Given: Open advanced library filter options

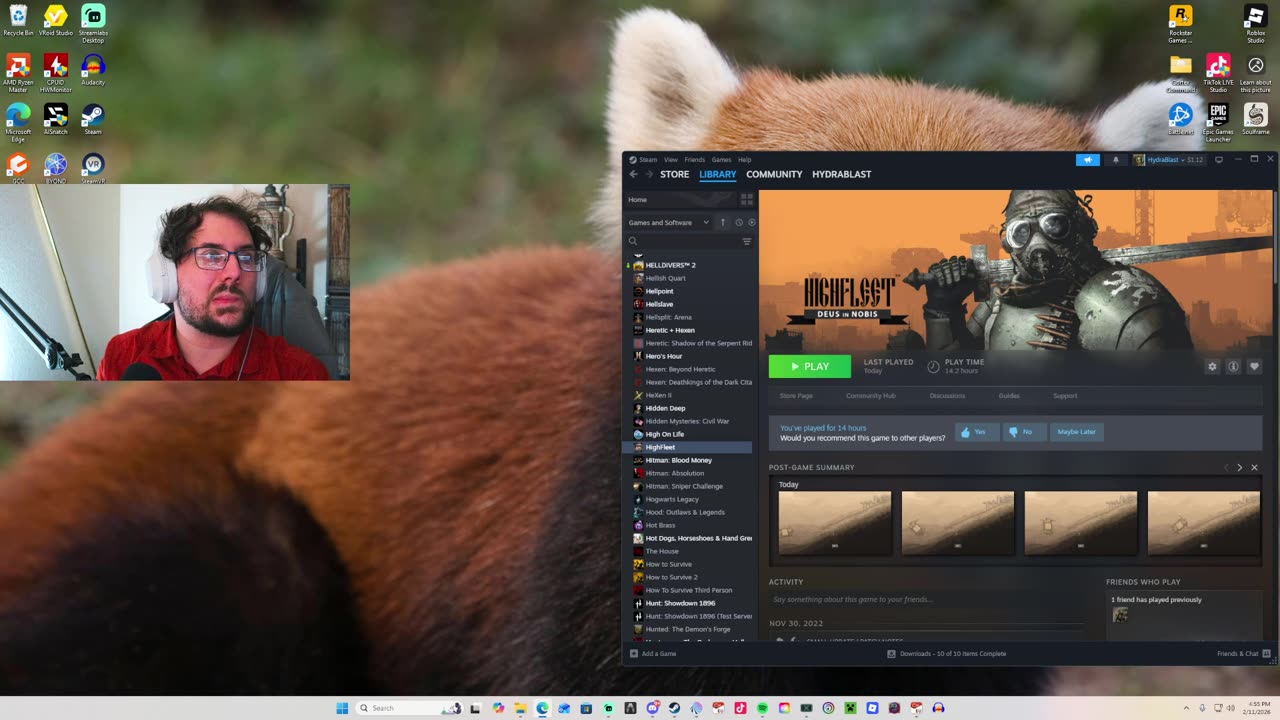Looking at the screenshot, I should point(746,241).
